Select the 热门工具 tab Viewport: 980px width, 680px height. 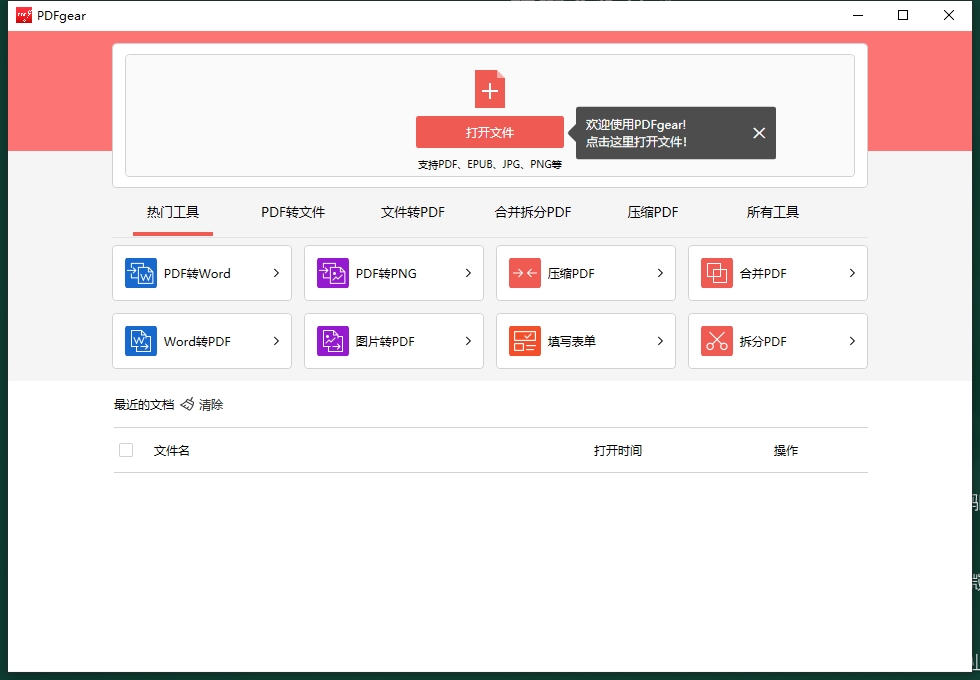(x=172, y=212)
